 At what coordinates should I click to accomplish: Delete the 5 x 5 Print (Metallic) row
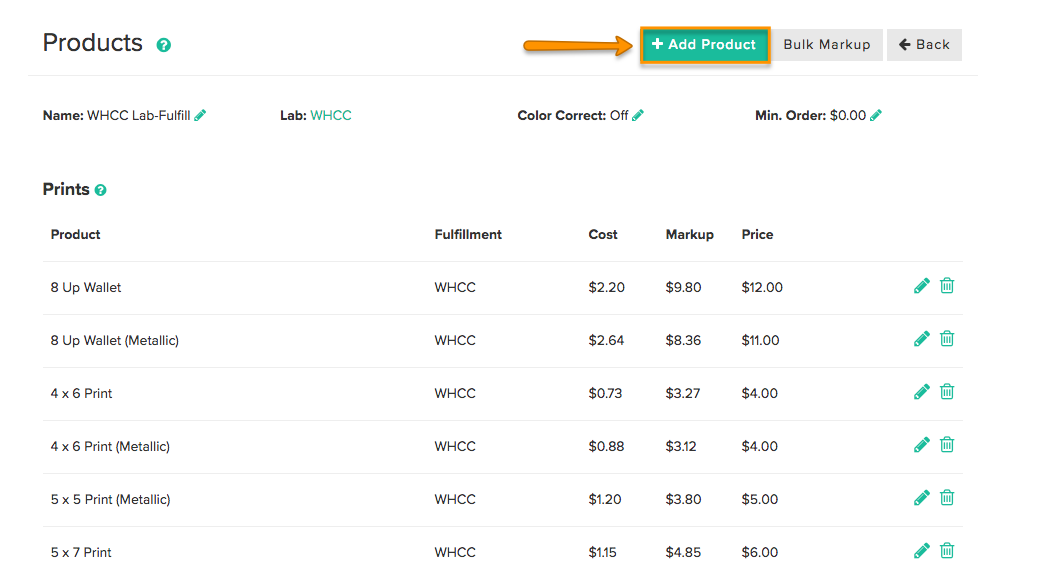(947, 498)
